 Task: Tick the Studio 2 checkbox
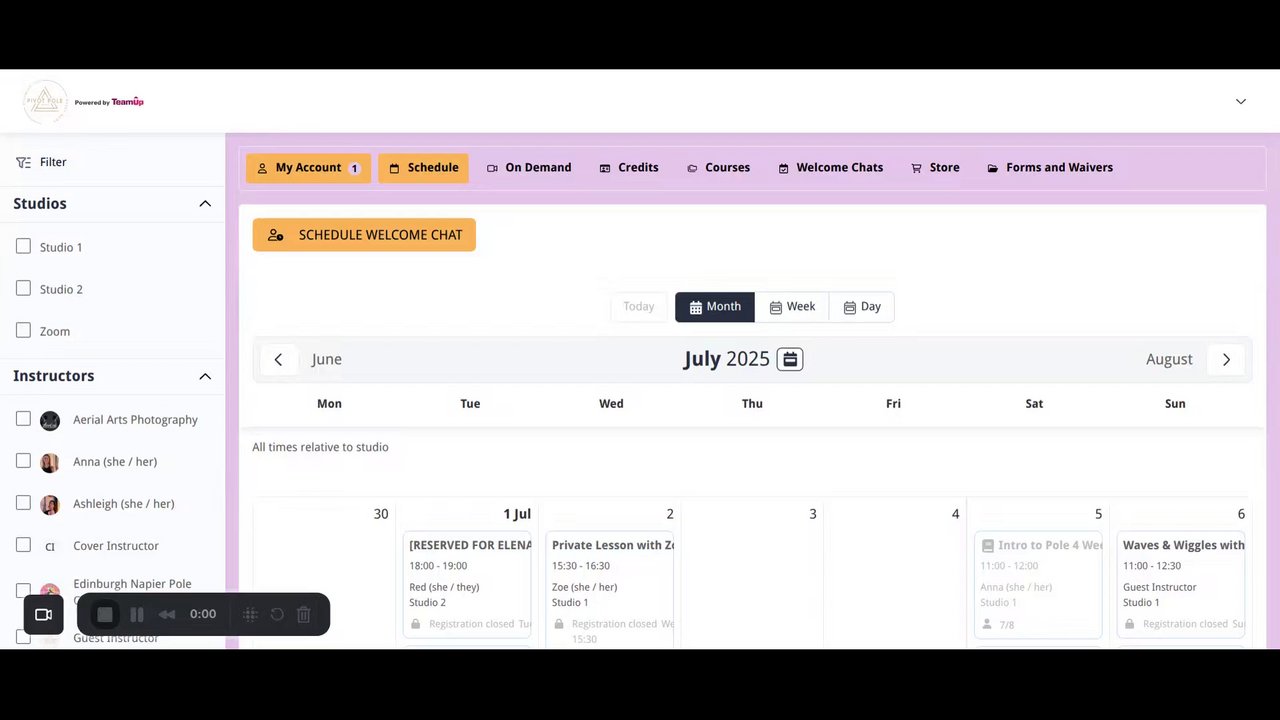coord(23,288)
